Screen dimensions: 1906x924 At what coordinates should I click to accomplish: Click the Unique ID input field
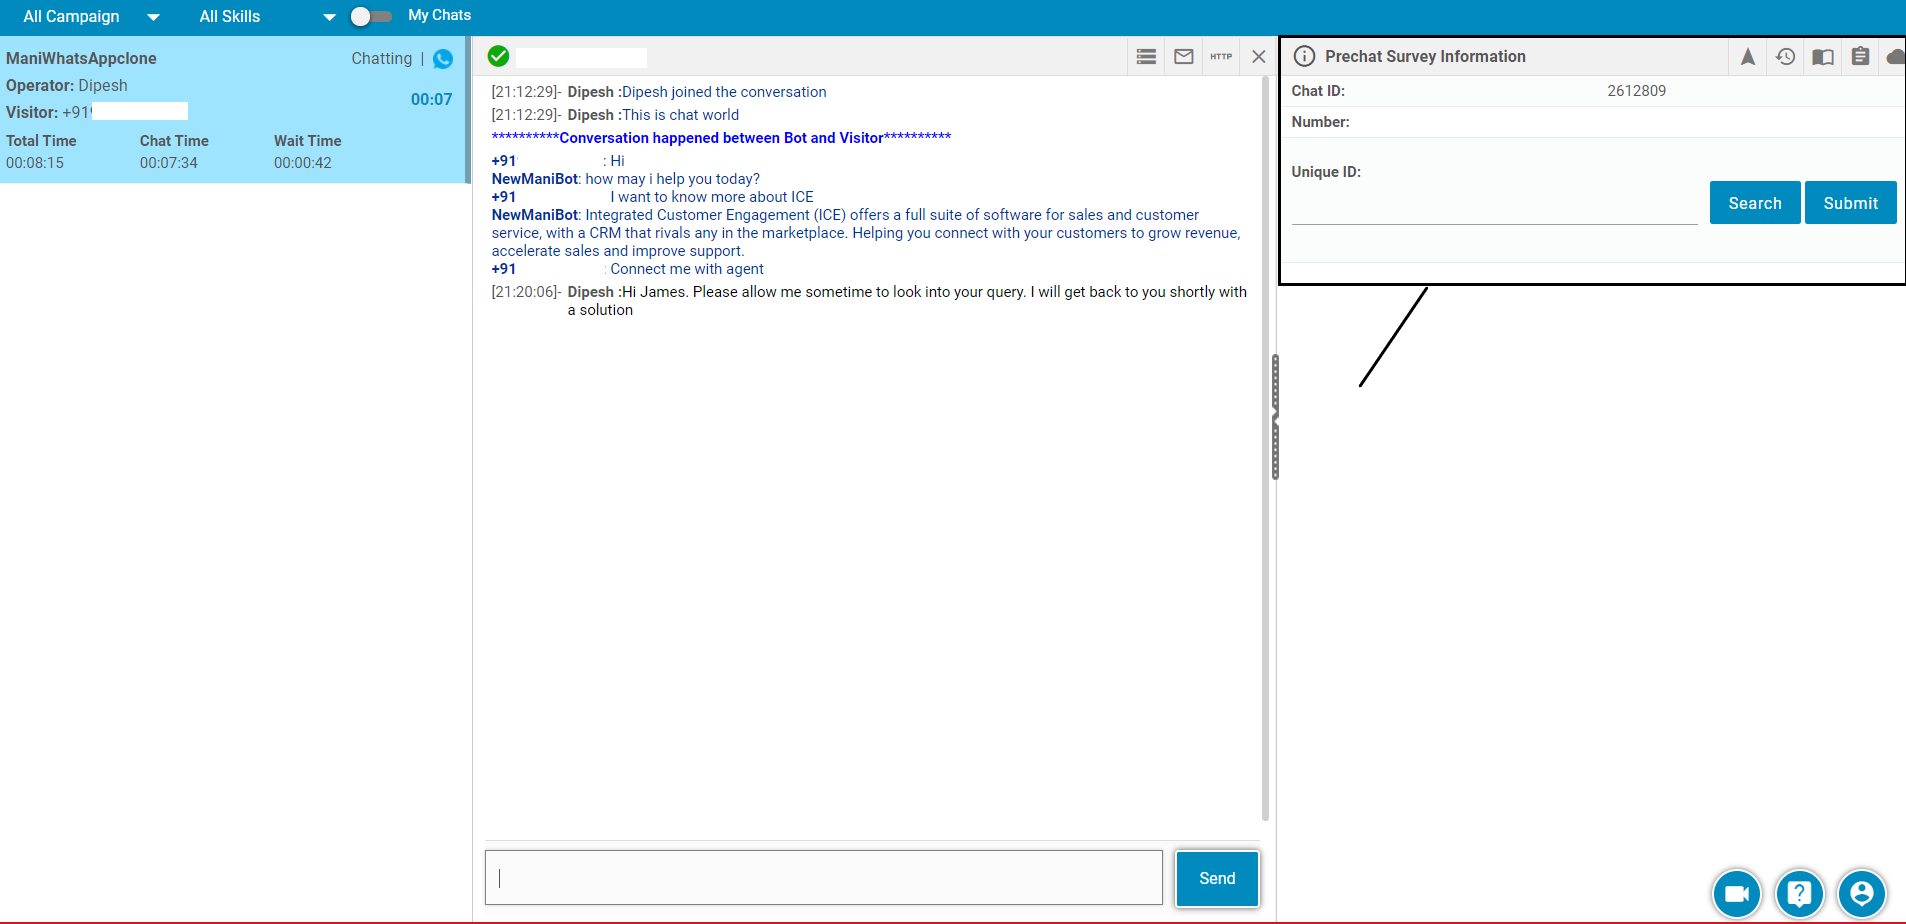point(1494,208)
